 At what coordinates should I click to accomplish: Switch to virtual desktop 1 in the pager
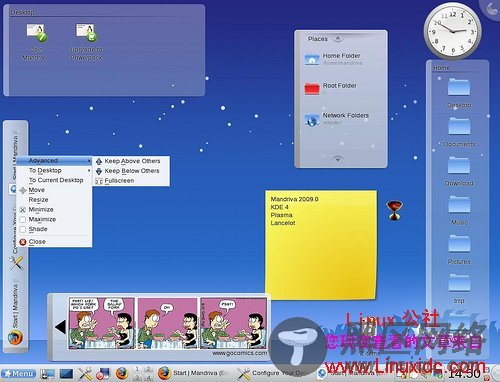coord(137,369)
